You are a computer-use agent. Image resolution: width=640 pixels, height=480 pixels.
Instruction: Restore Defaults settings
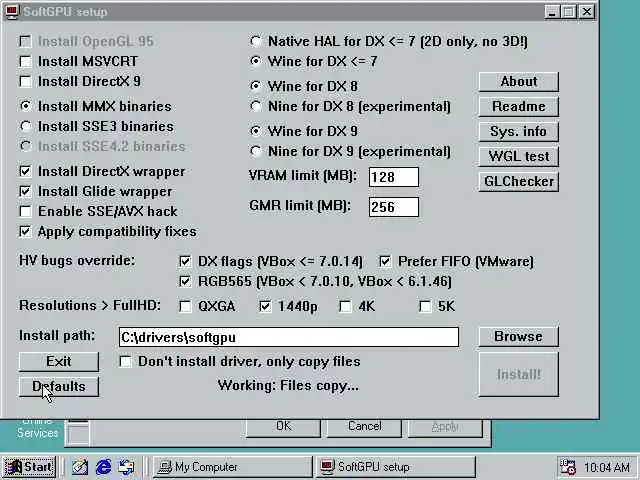click(59, 387)
